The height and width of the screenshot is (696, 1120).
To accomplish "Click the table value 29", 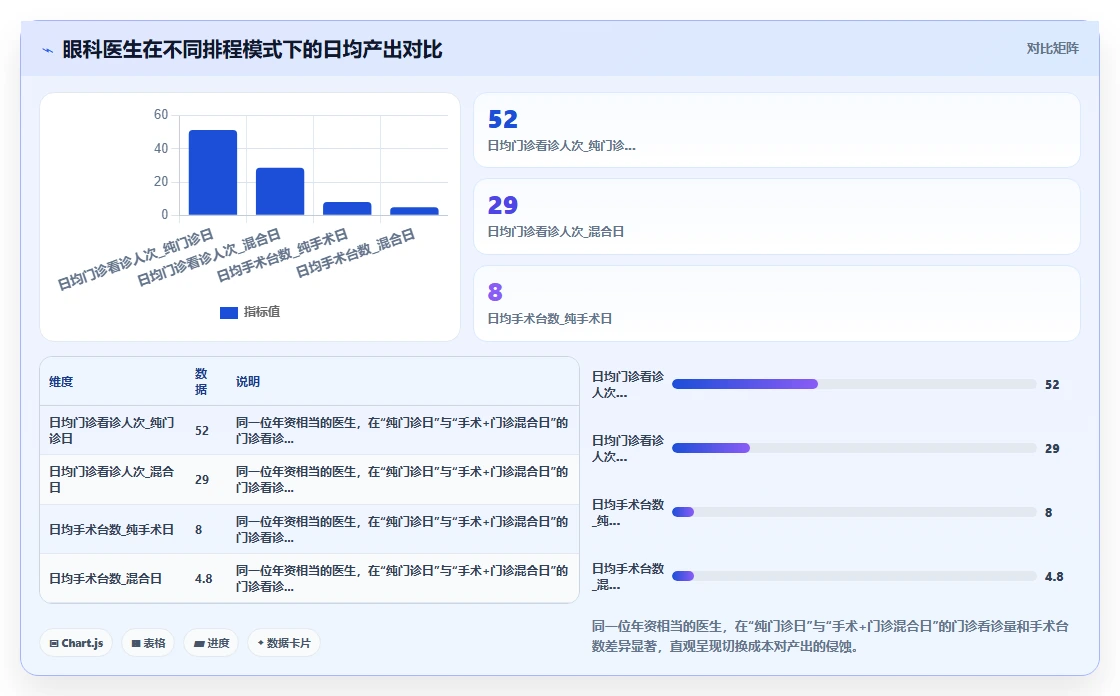I will coord(202,479).
